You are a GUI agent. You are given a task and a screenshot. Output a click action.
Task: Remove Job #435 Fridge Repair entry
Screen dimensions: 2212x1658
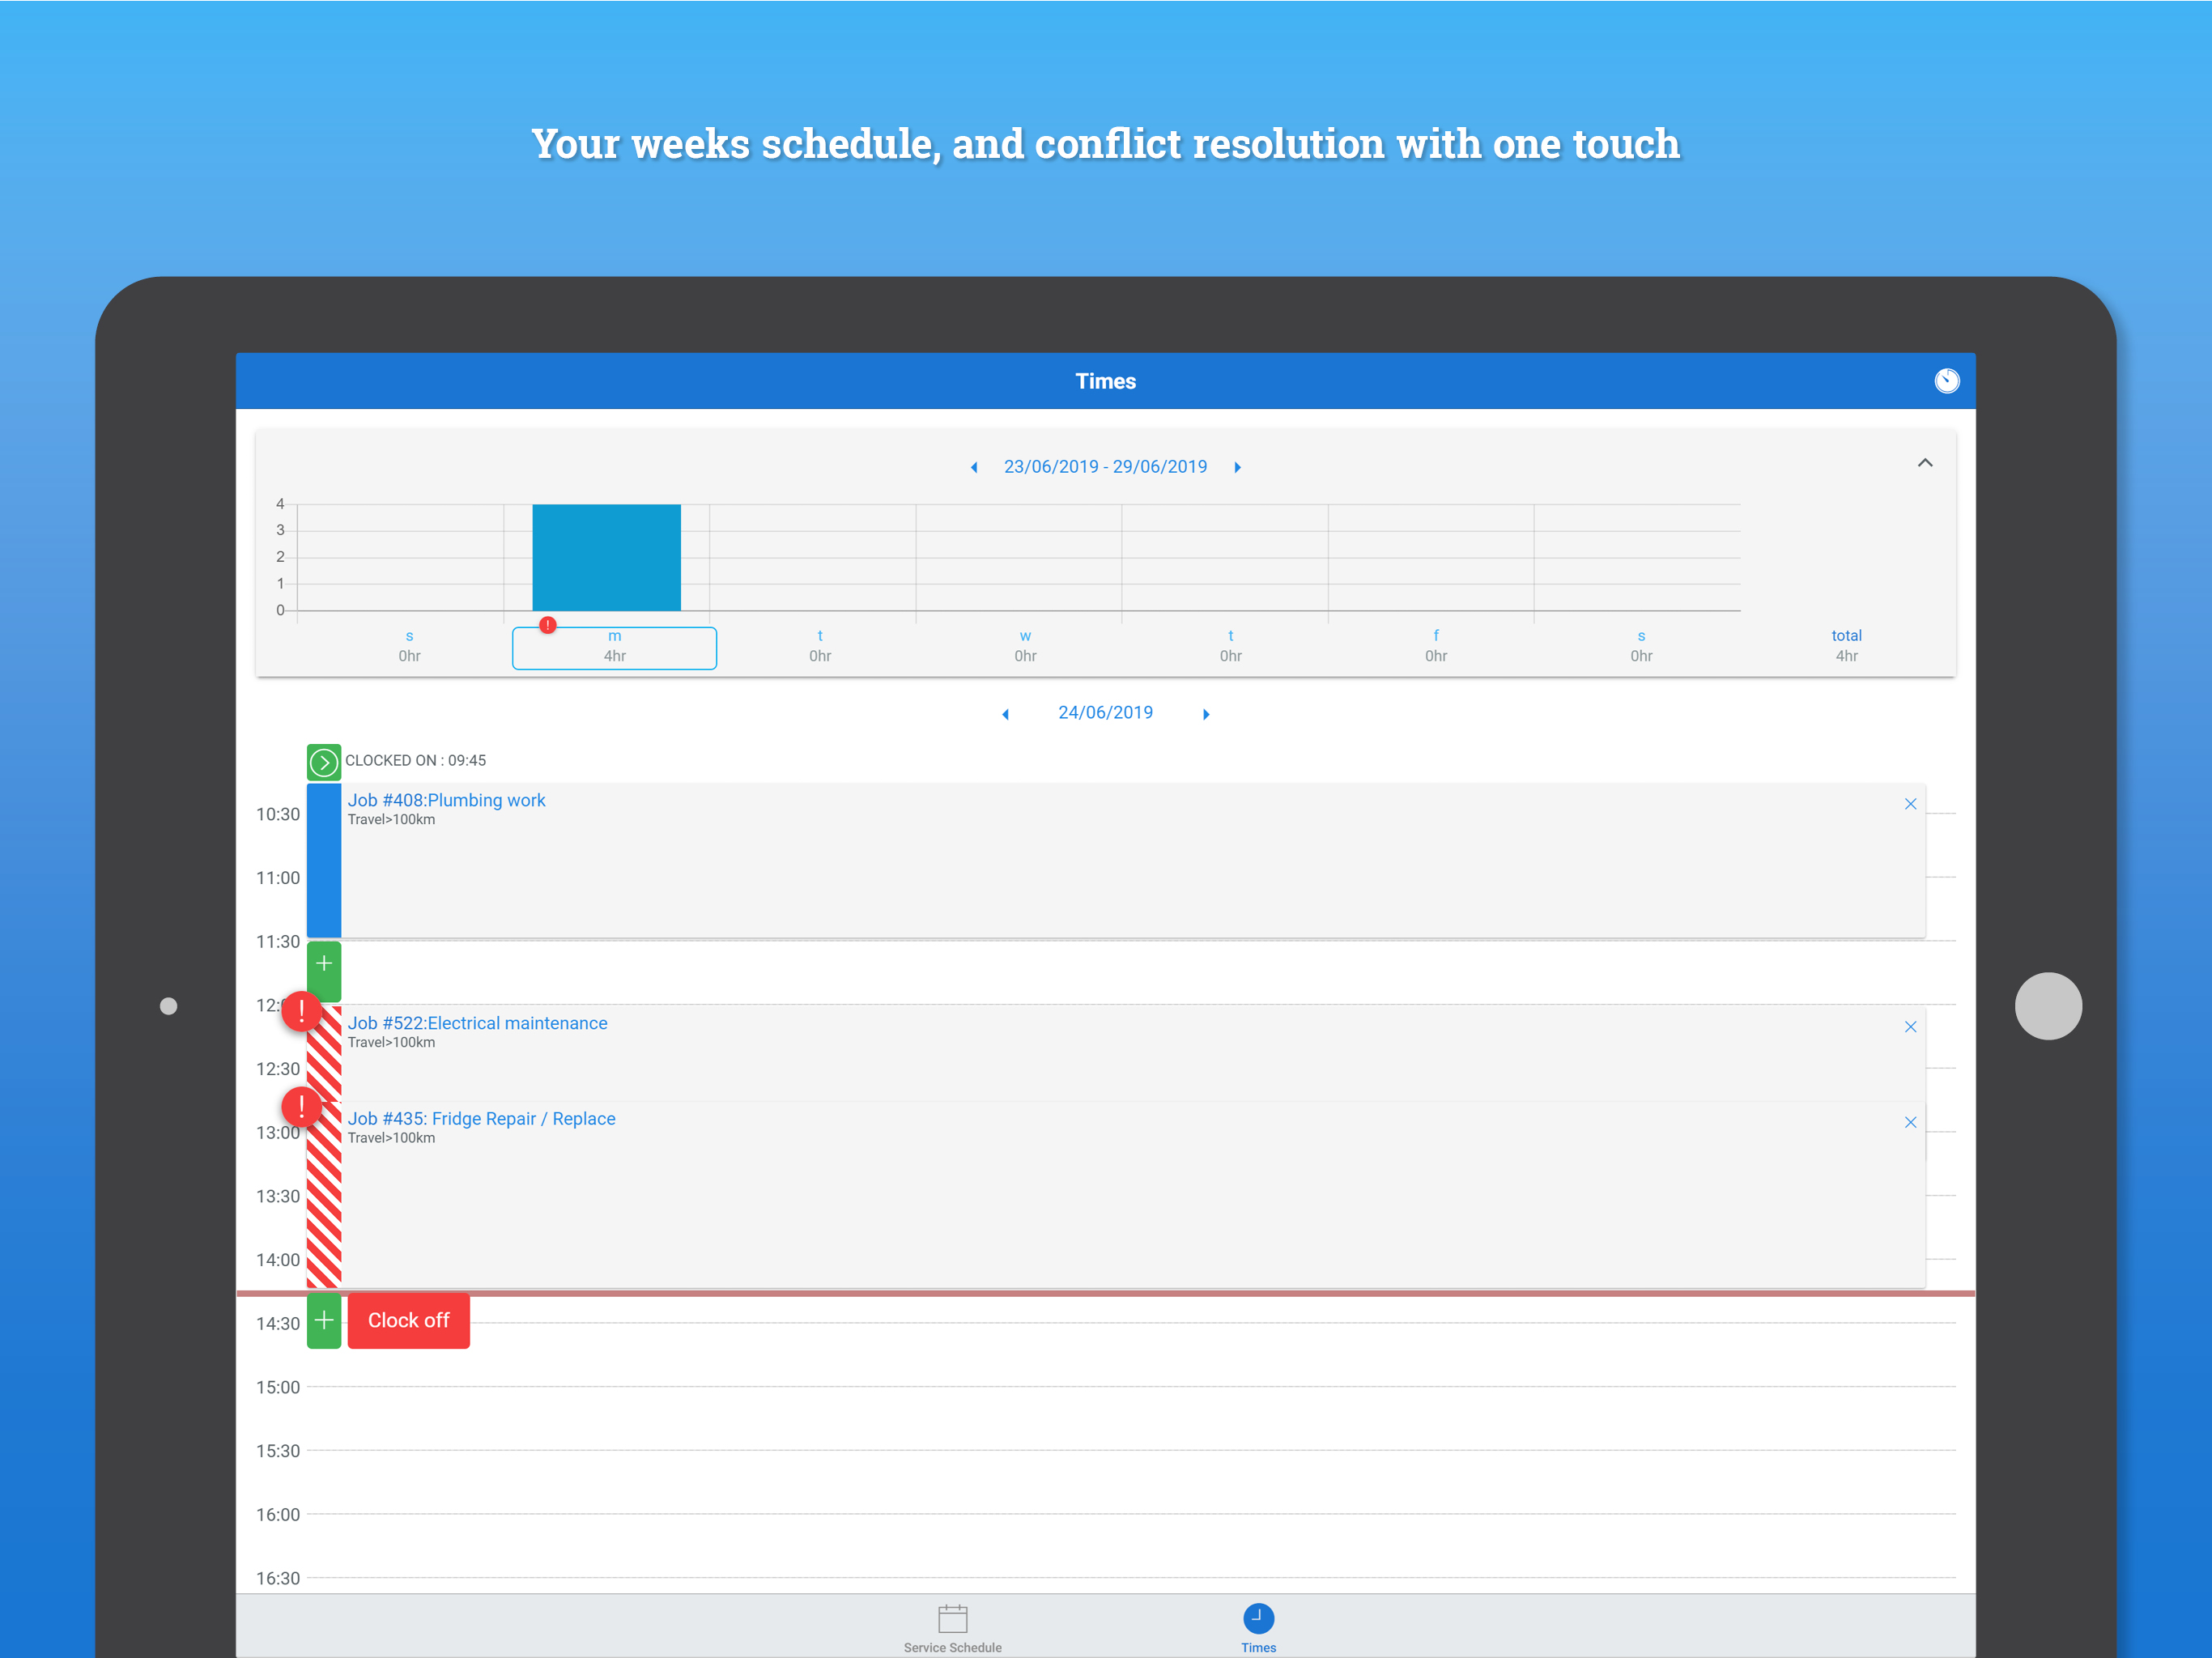[x=1910, y=1122]
